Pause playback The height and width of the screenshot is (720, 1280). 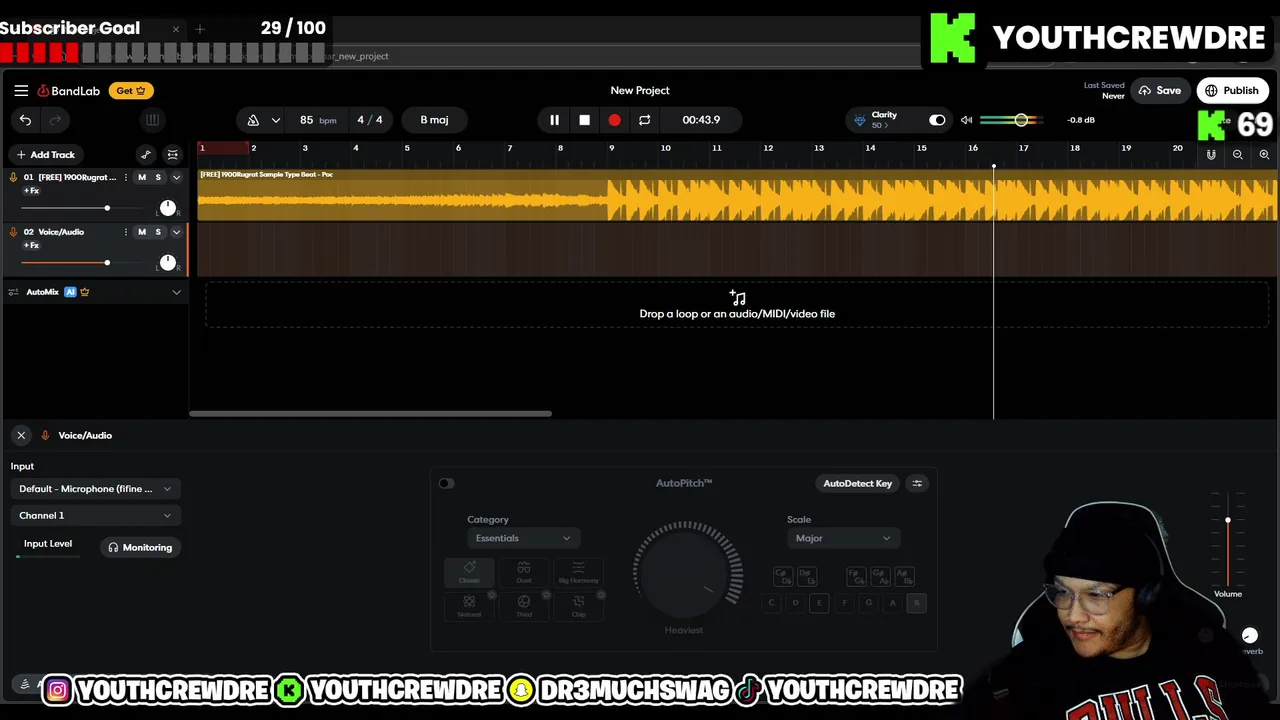[554, 120]
